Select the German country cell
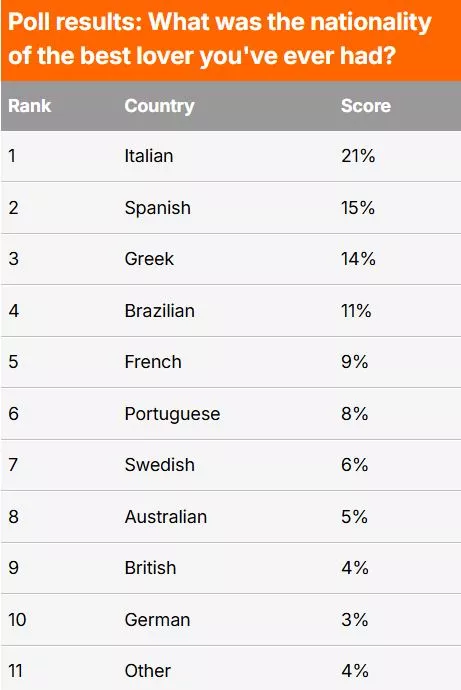The height and width of the screenshot is (690, 461). [157, 620]
